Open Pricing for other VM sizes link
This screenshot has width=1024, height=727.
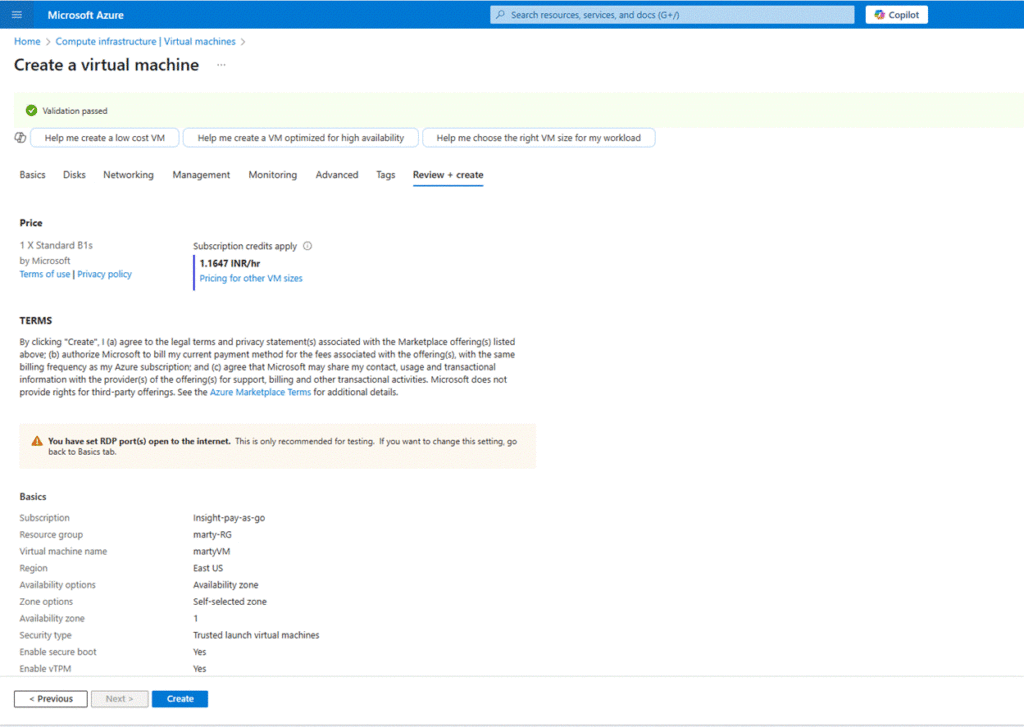pos(251,279)
